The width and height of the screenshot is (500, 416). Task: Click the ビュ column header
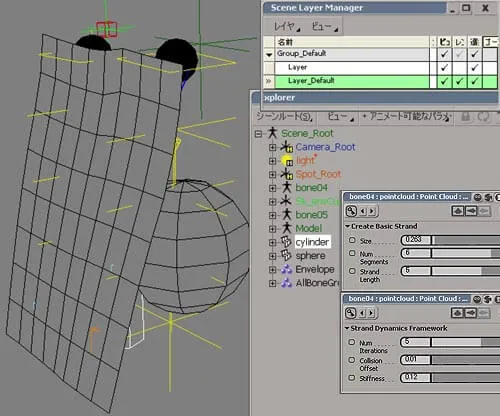(x=444, y=42)
